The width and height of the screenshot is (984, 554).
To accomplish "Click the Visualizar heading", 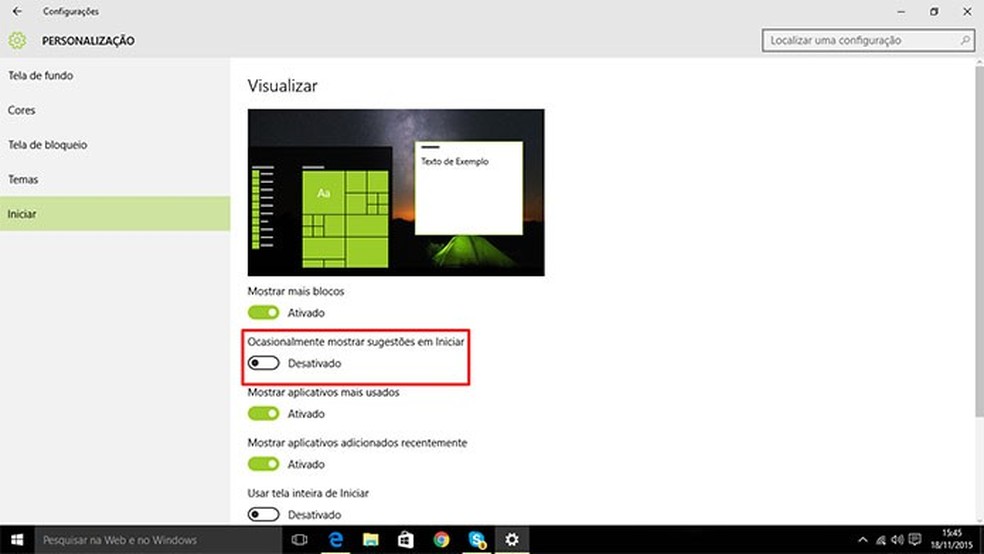I will pos(282,86).
